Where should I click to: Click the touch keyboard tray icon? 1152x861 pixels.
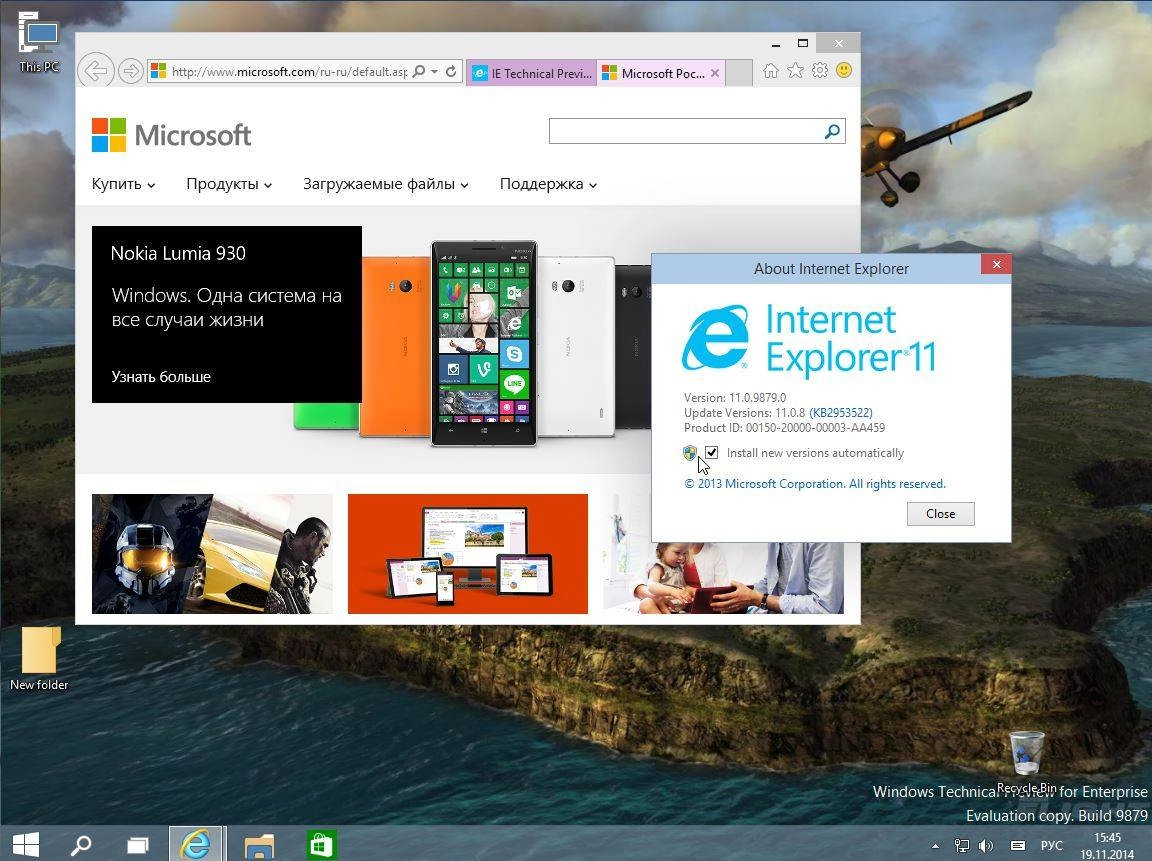[x=1018, y=846]
